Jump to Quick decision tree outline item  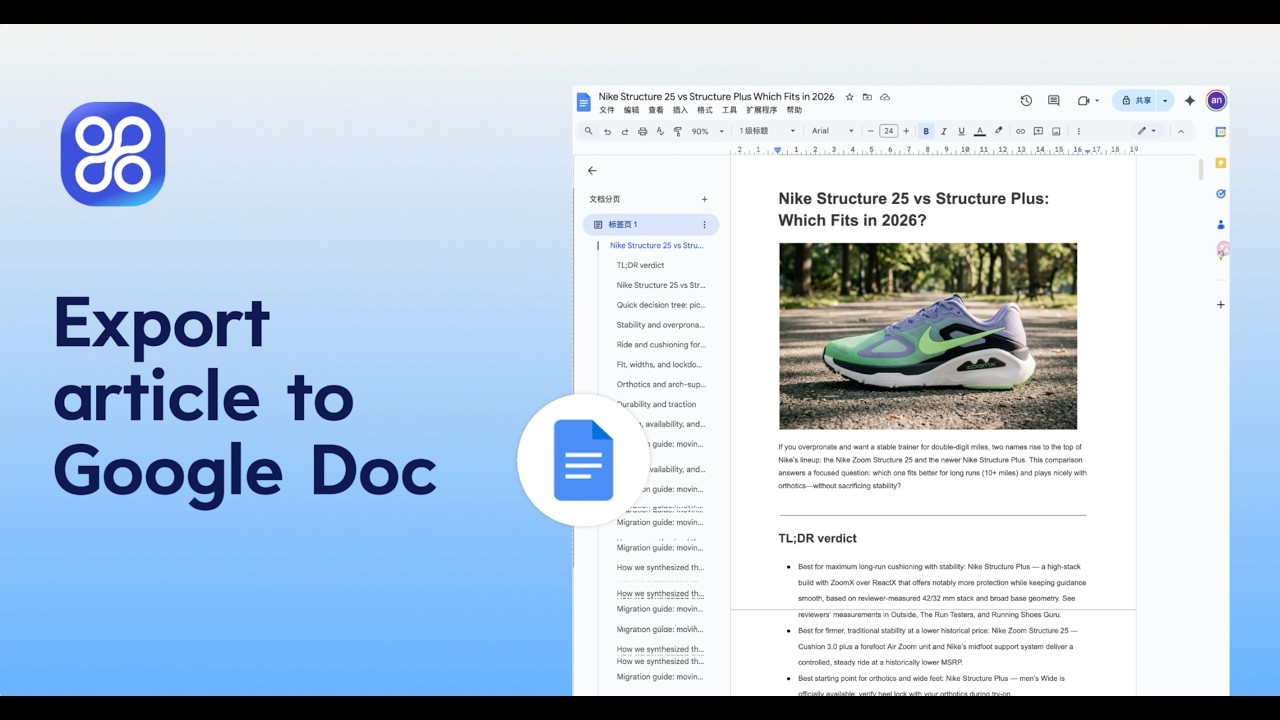[660, 305]
